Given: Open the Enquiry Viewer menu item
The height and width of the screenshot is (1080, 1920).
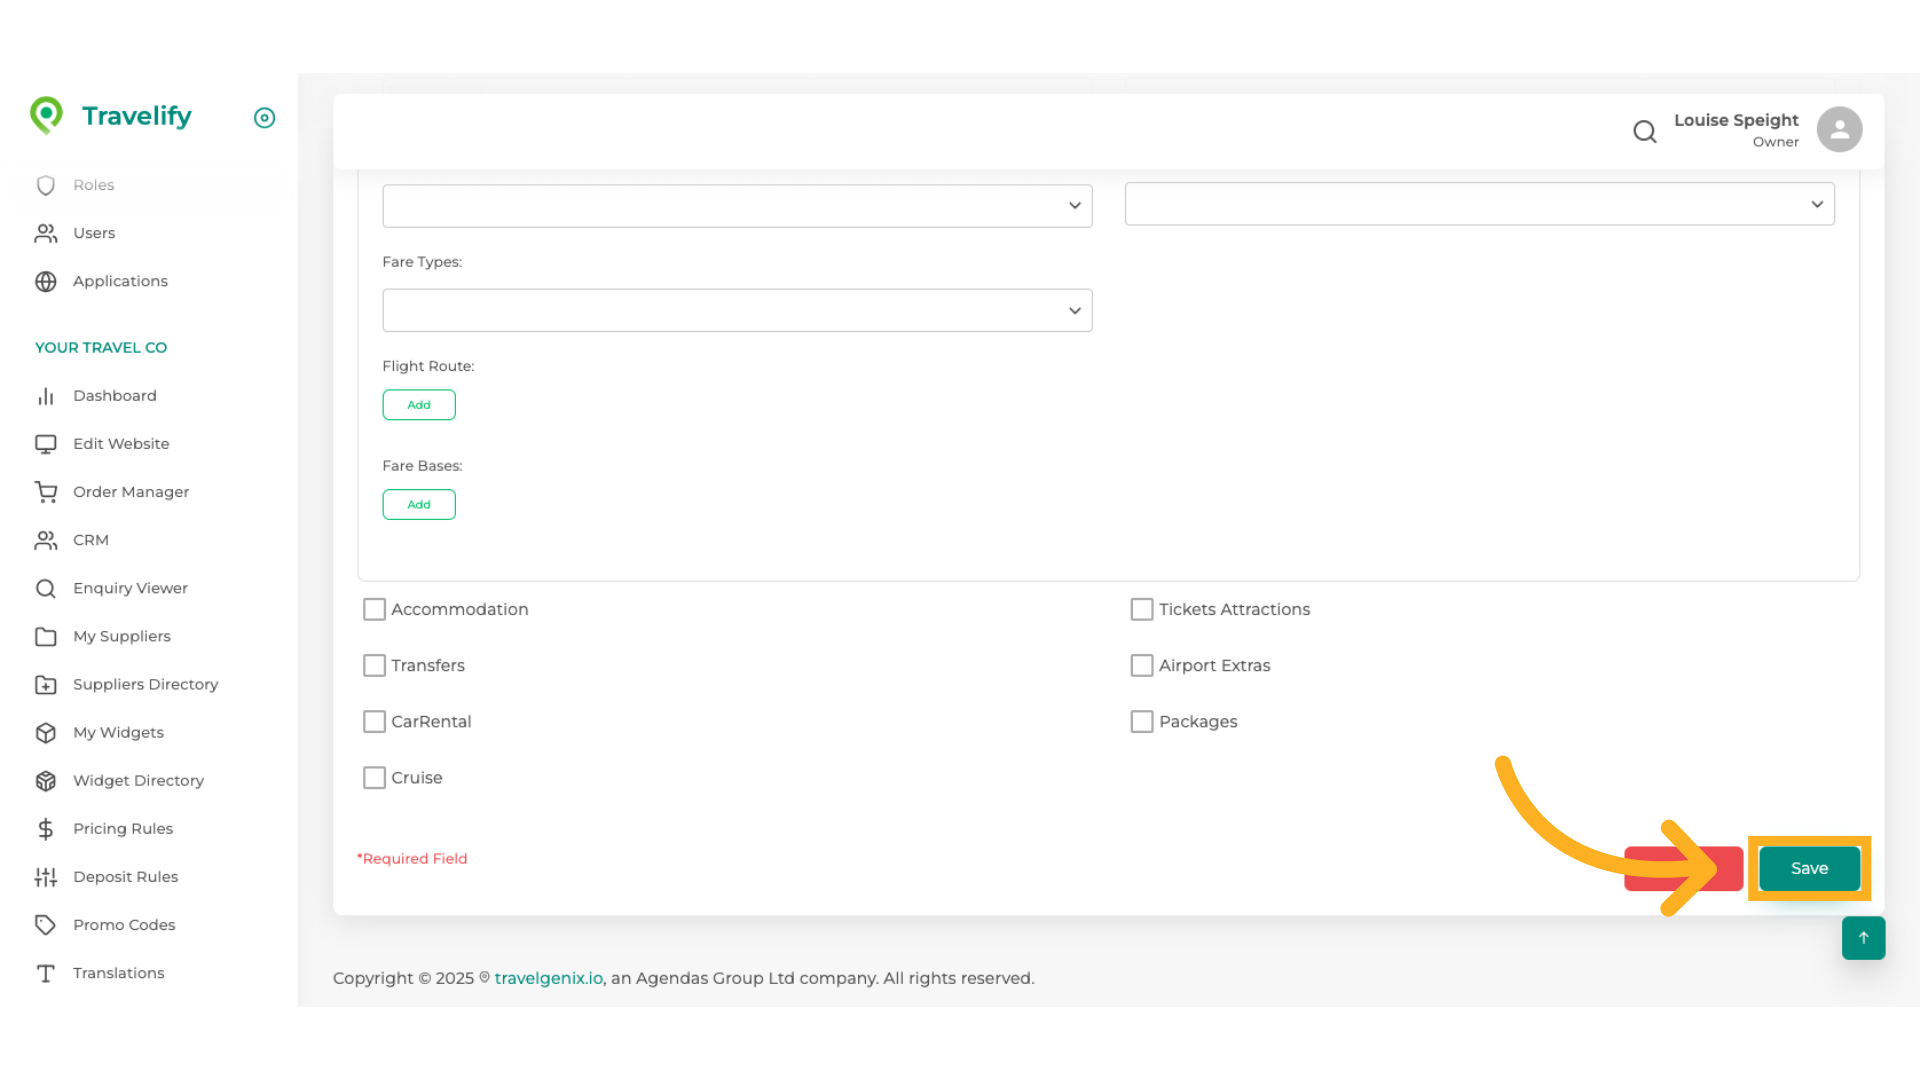Looking at the screenshot, I should 130,588.
